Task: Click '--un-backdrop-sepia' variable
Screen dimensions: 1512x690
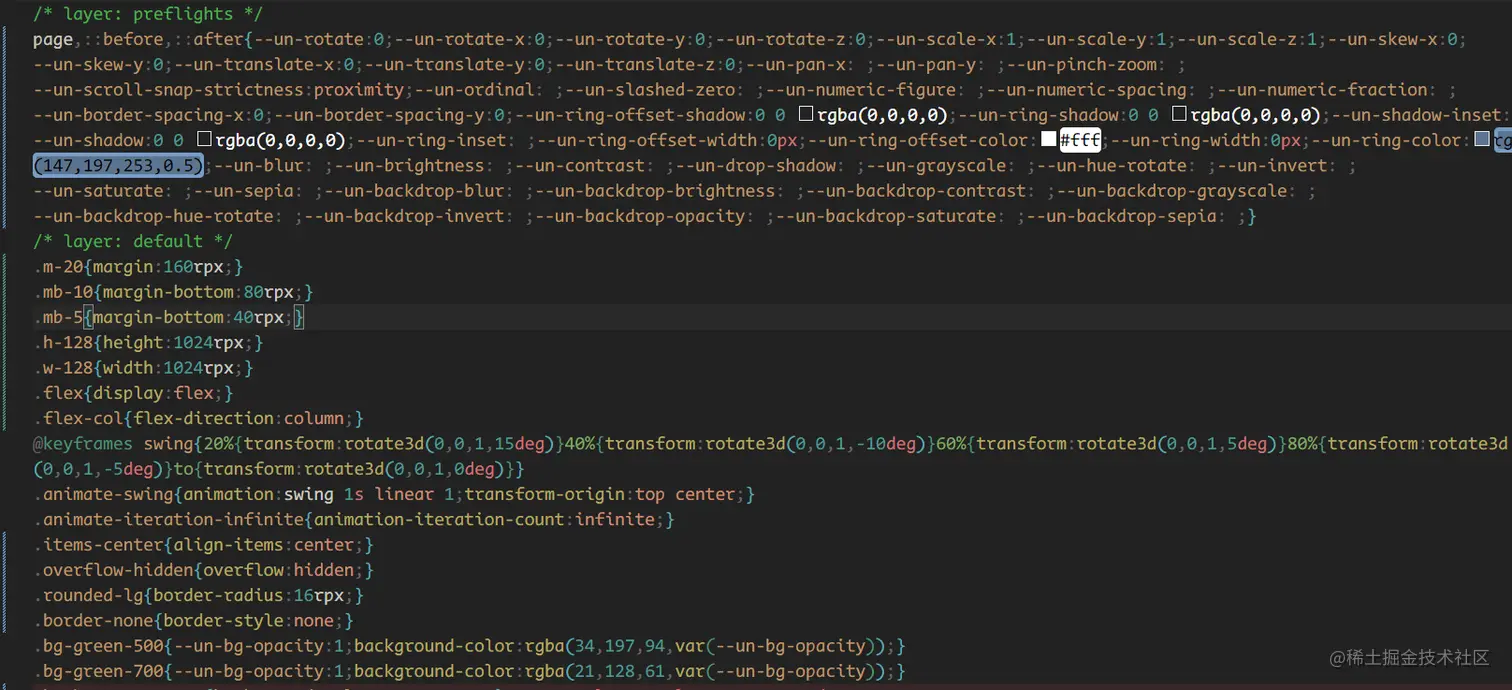Action: [1123, 216]
